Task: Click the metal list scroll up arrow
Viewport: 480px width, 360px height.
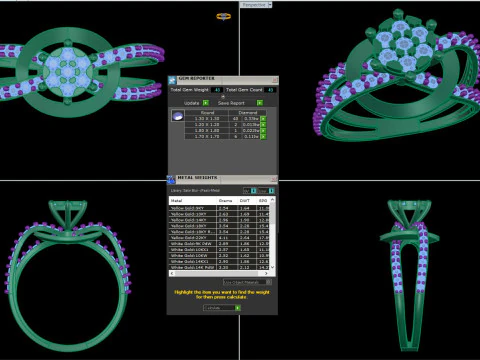Action: 273,200
